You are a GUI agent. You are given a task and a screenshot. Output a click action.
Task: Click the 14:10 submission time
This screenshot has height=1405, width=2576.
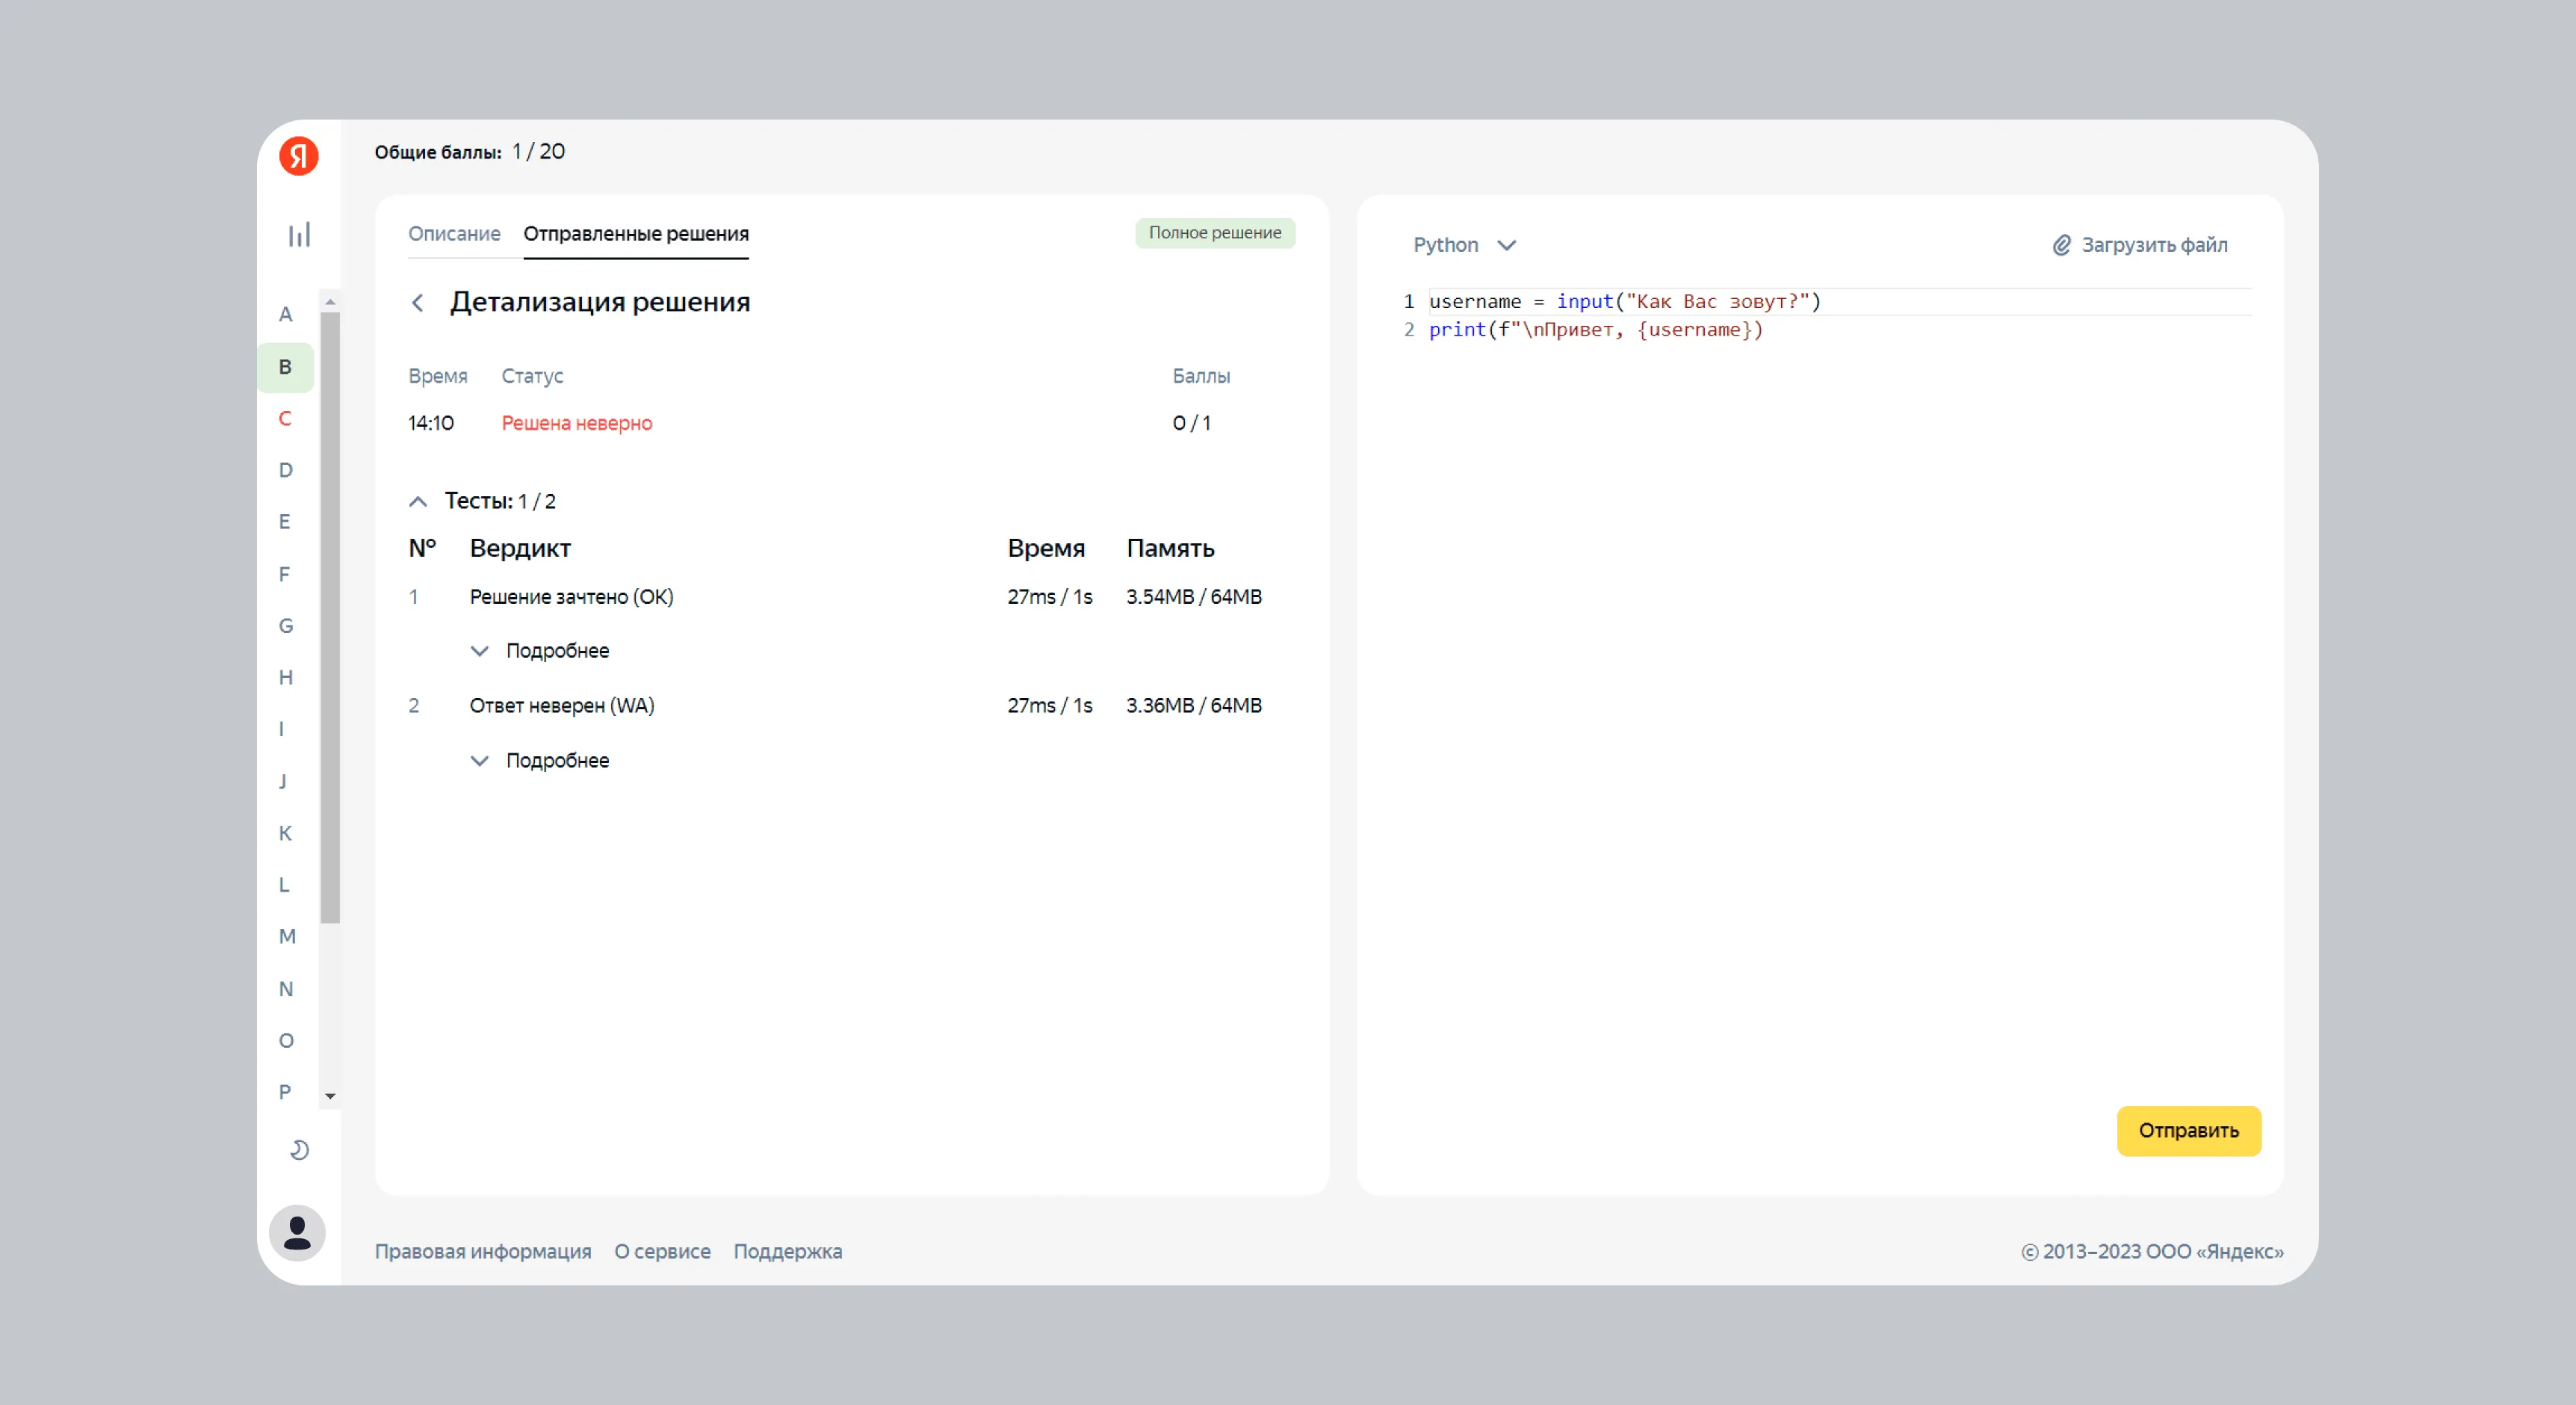tap(431, 423)
